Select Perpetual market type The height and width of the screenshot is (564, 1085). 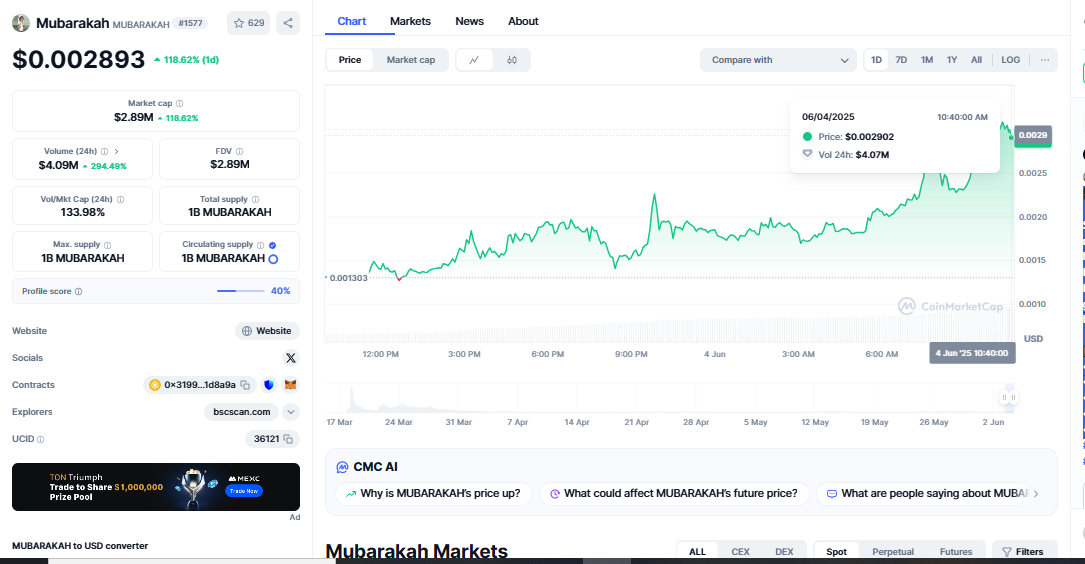(x=893, y=552)
